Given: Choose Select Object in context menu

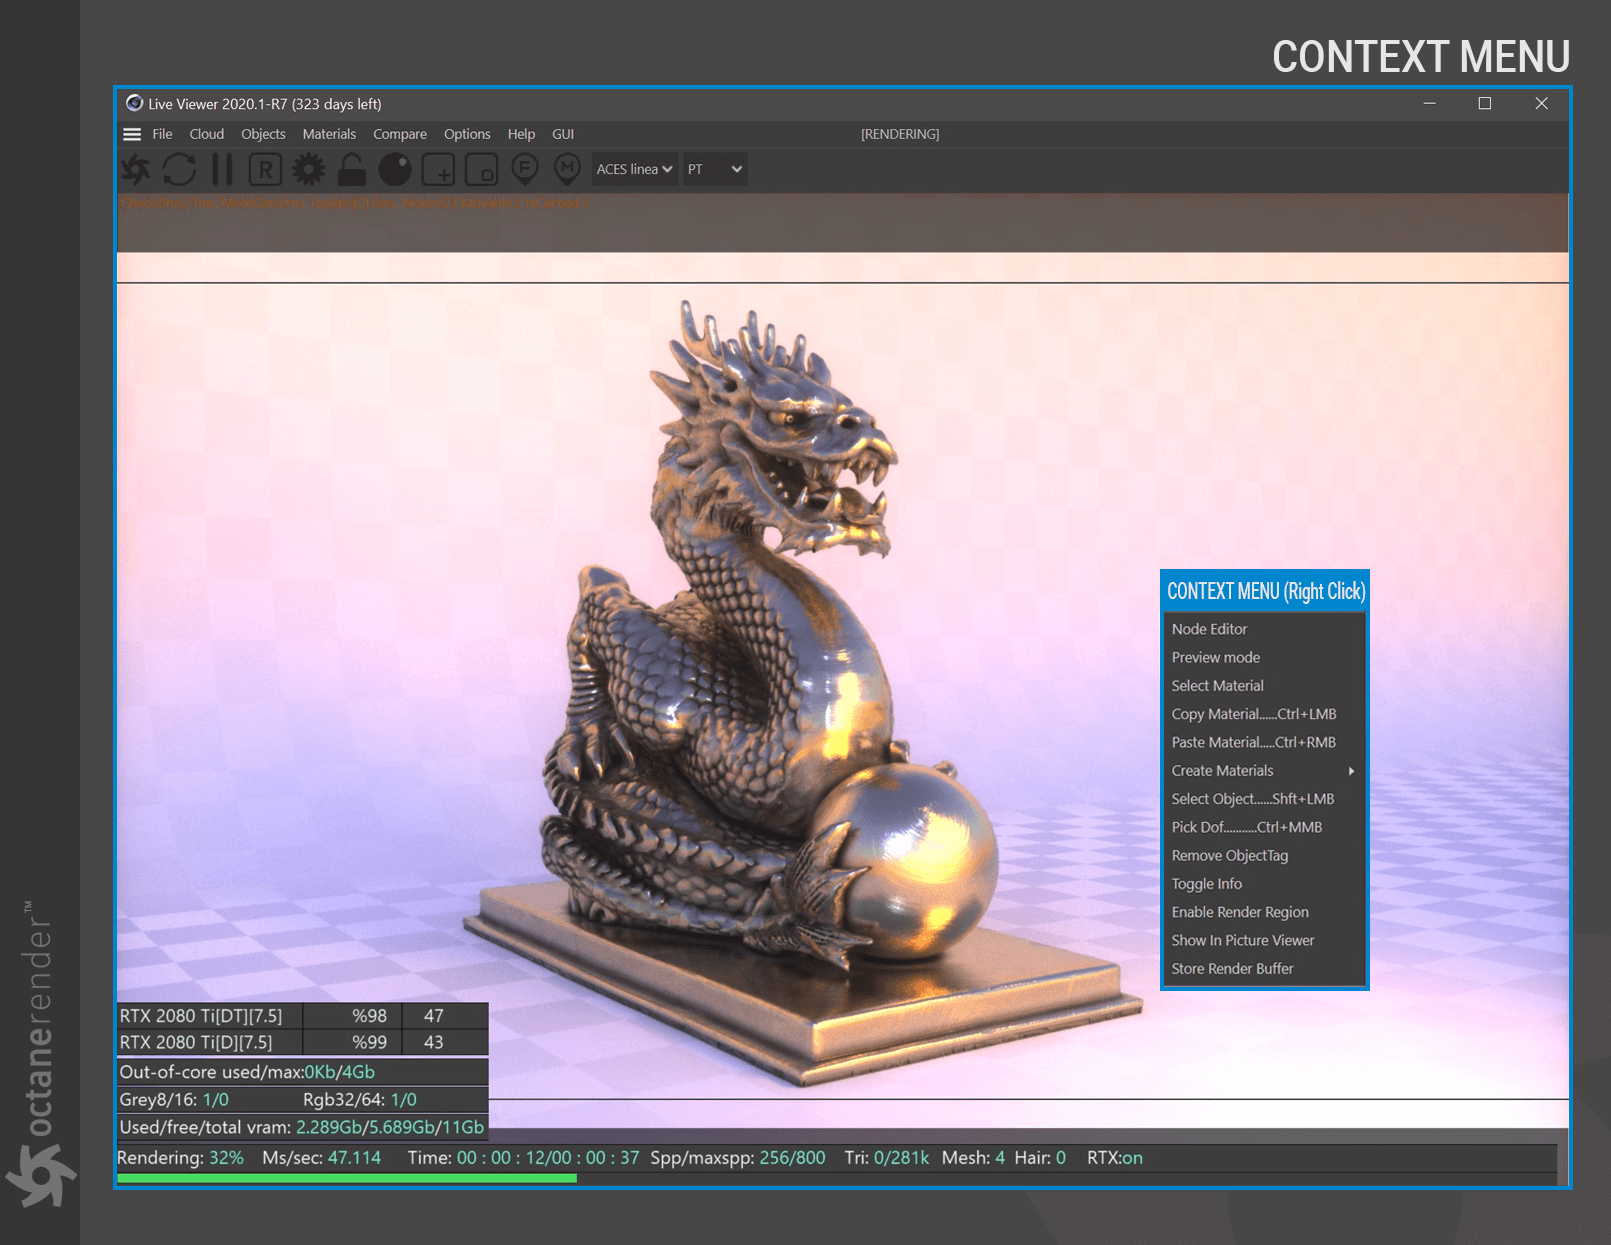Looking at the screenshot, I should [1264, 799].
